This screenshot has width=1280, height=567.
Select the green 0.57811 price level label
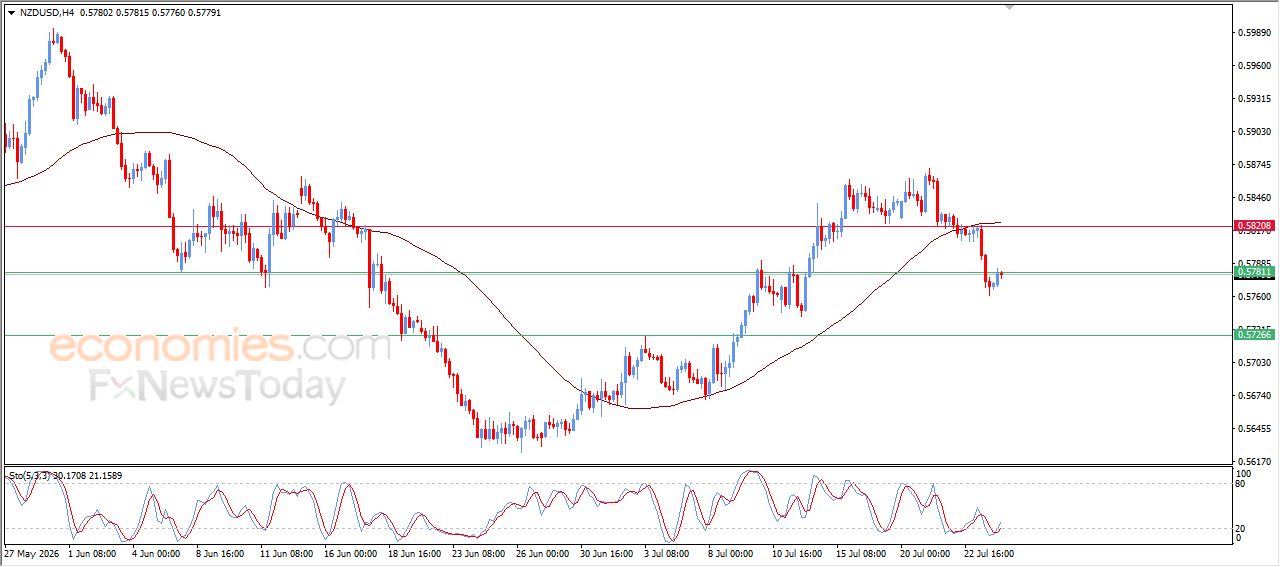pos(1254,272)
